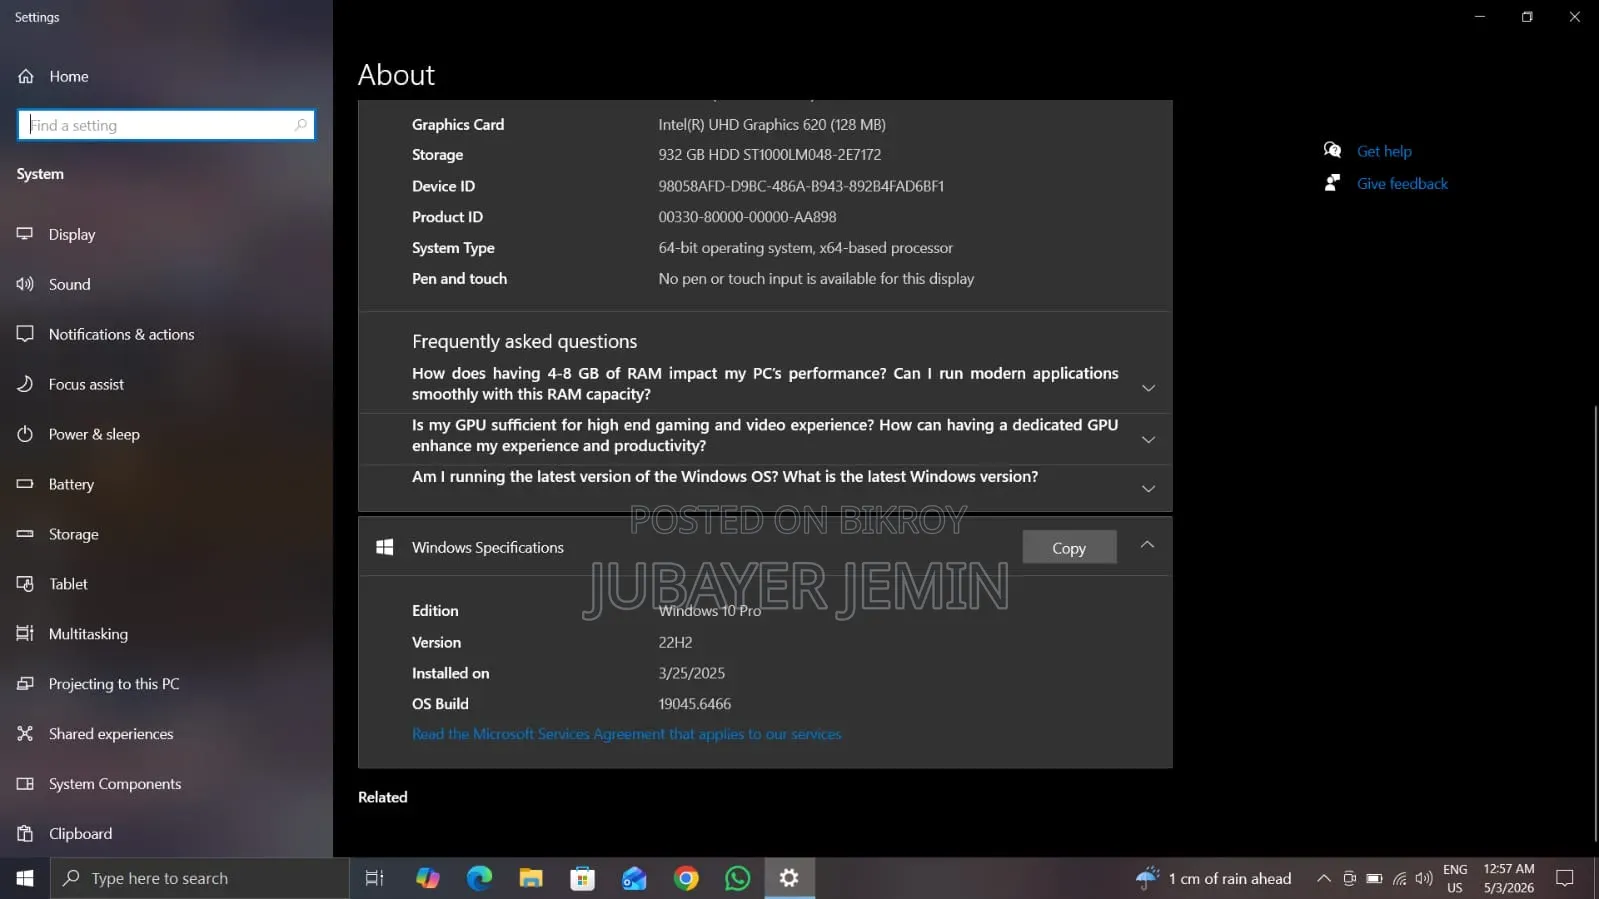1599x899 pixels.
Task: Click the Get help chat icon
Action: click(1332, 150)
